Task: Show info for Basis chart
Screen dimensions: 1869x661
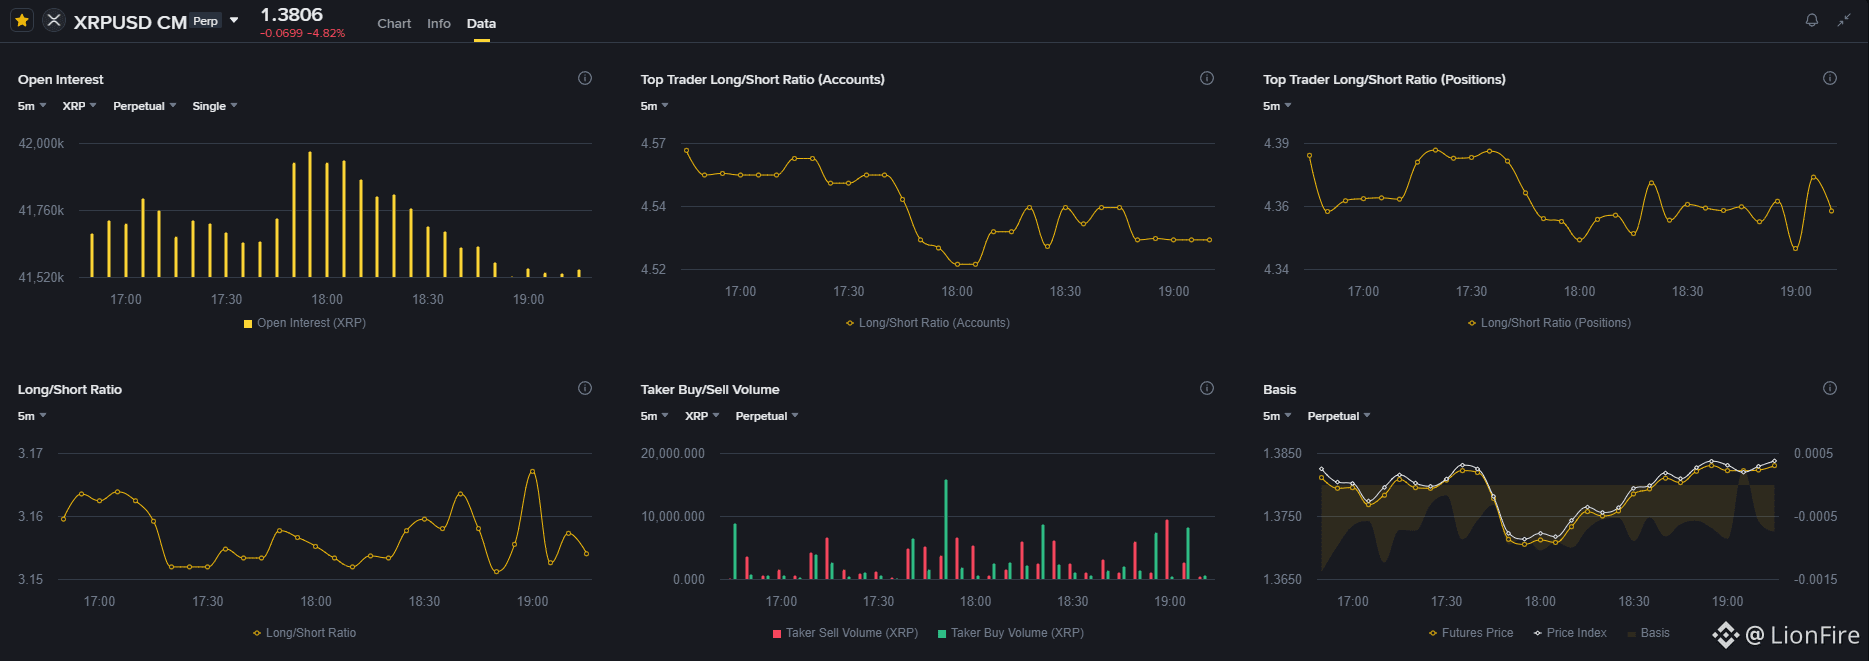Action: tap(1829, 388)
